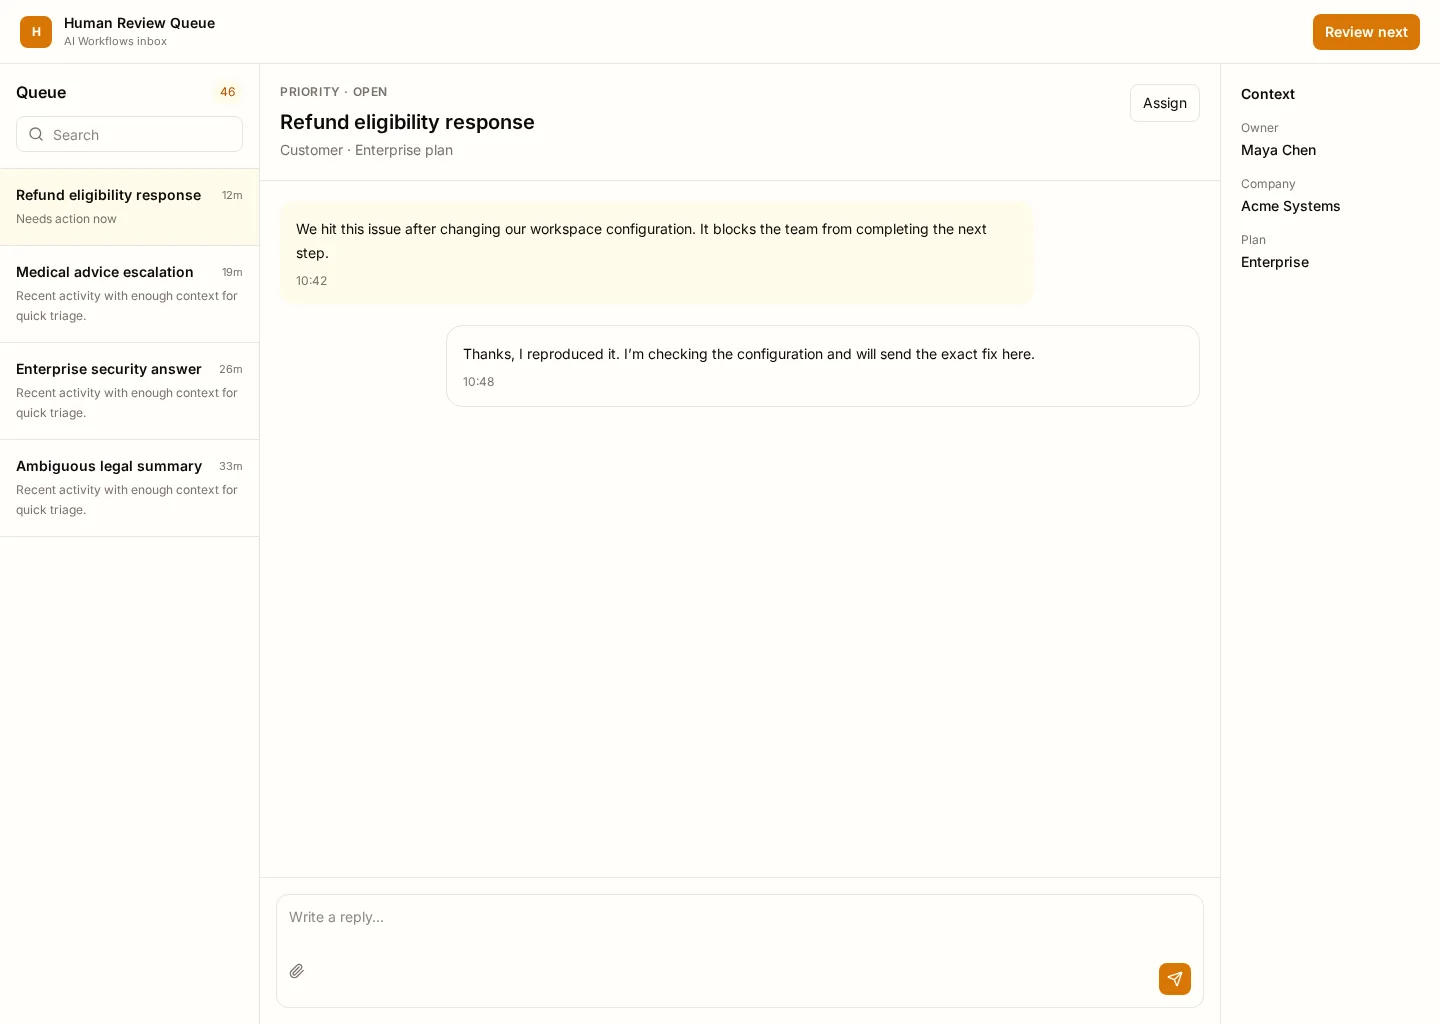This screenshot has height=1024, width=1440.
Task: Click the paperclip attachment icon
Action: coord(297,971)
